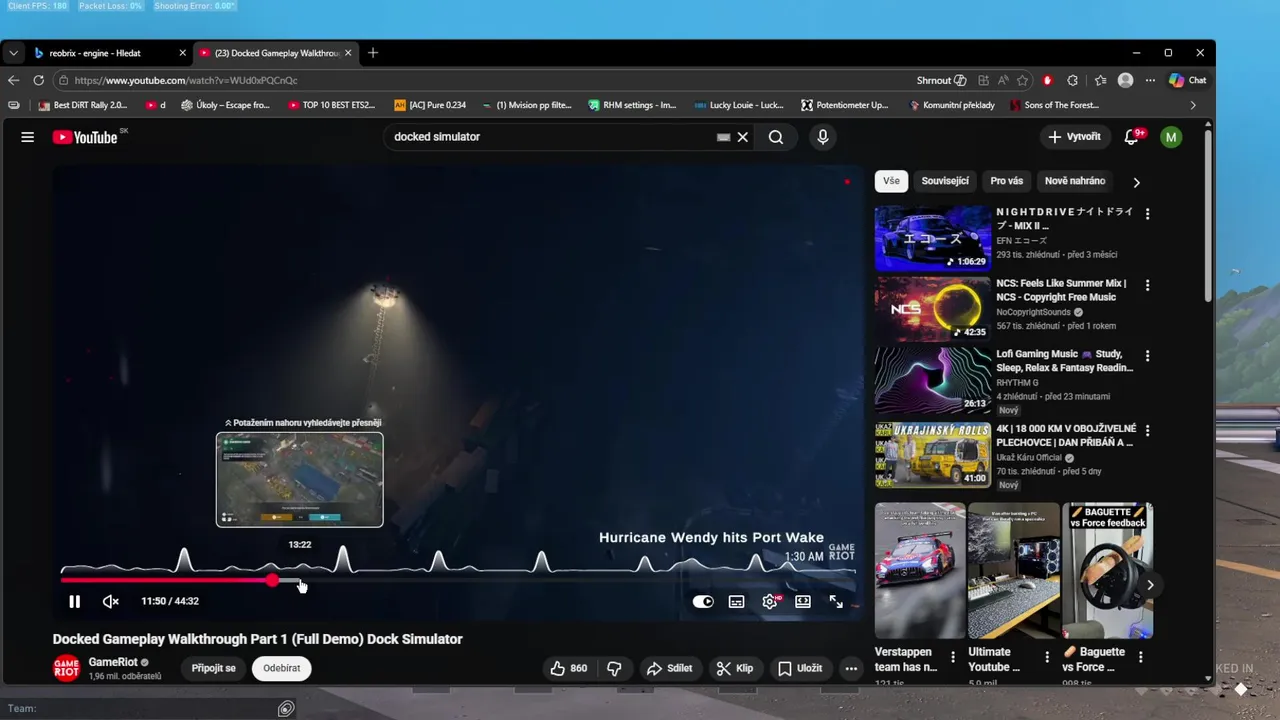Image resolution: width=1280 pixels, height=720 pixels.
Task: Enter fullscreen mode
Action: (x=836, y=601)
